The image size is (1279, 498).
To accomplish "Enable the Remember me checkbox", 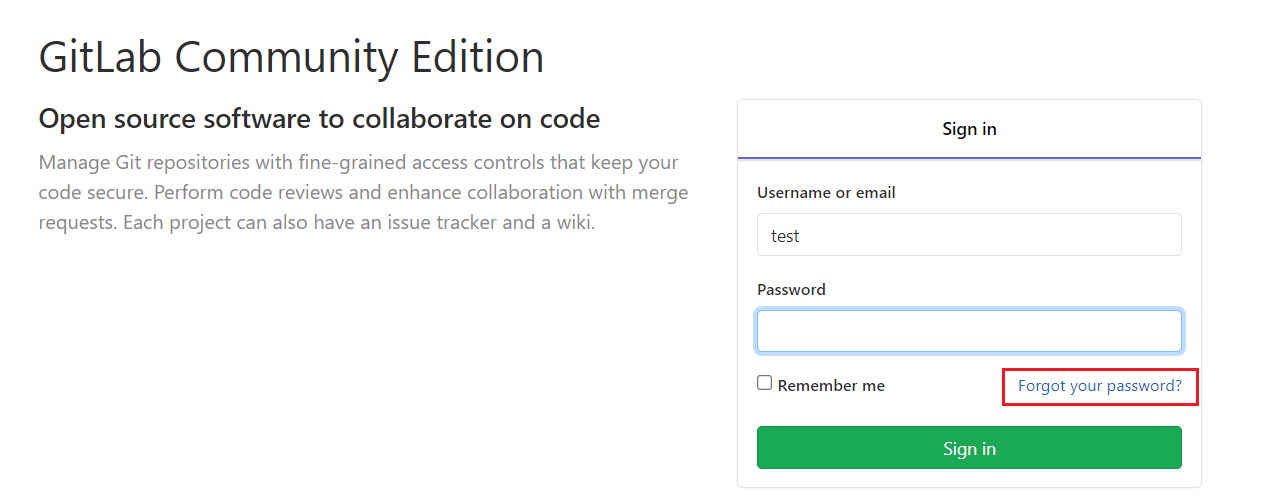I will tap(765, 383).
